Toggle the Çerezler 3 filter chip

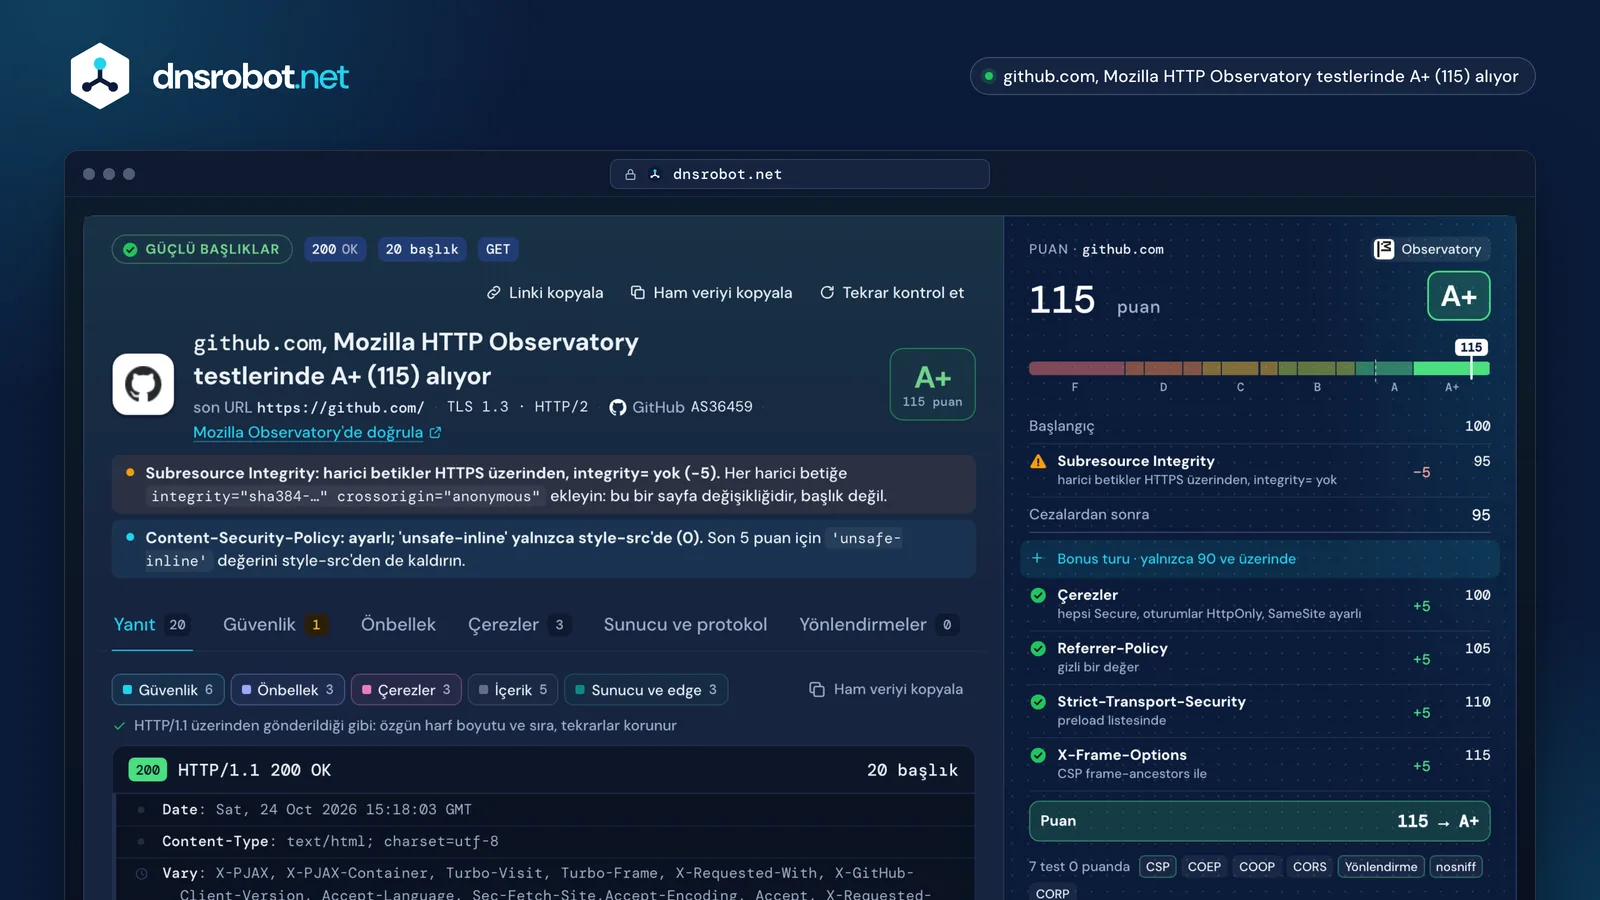coord(406,690)
